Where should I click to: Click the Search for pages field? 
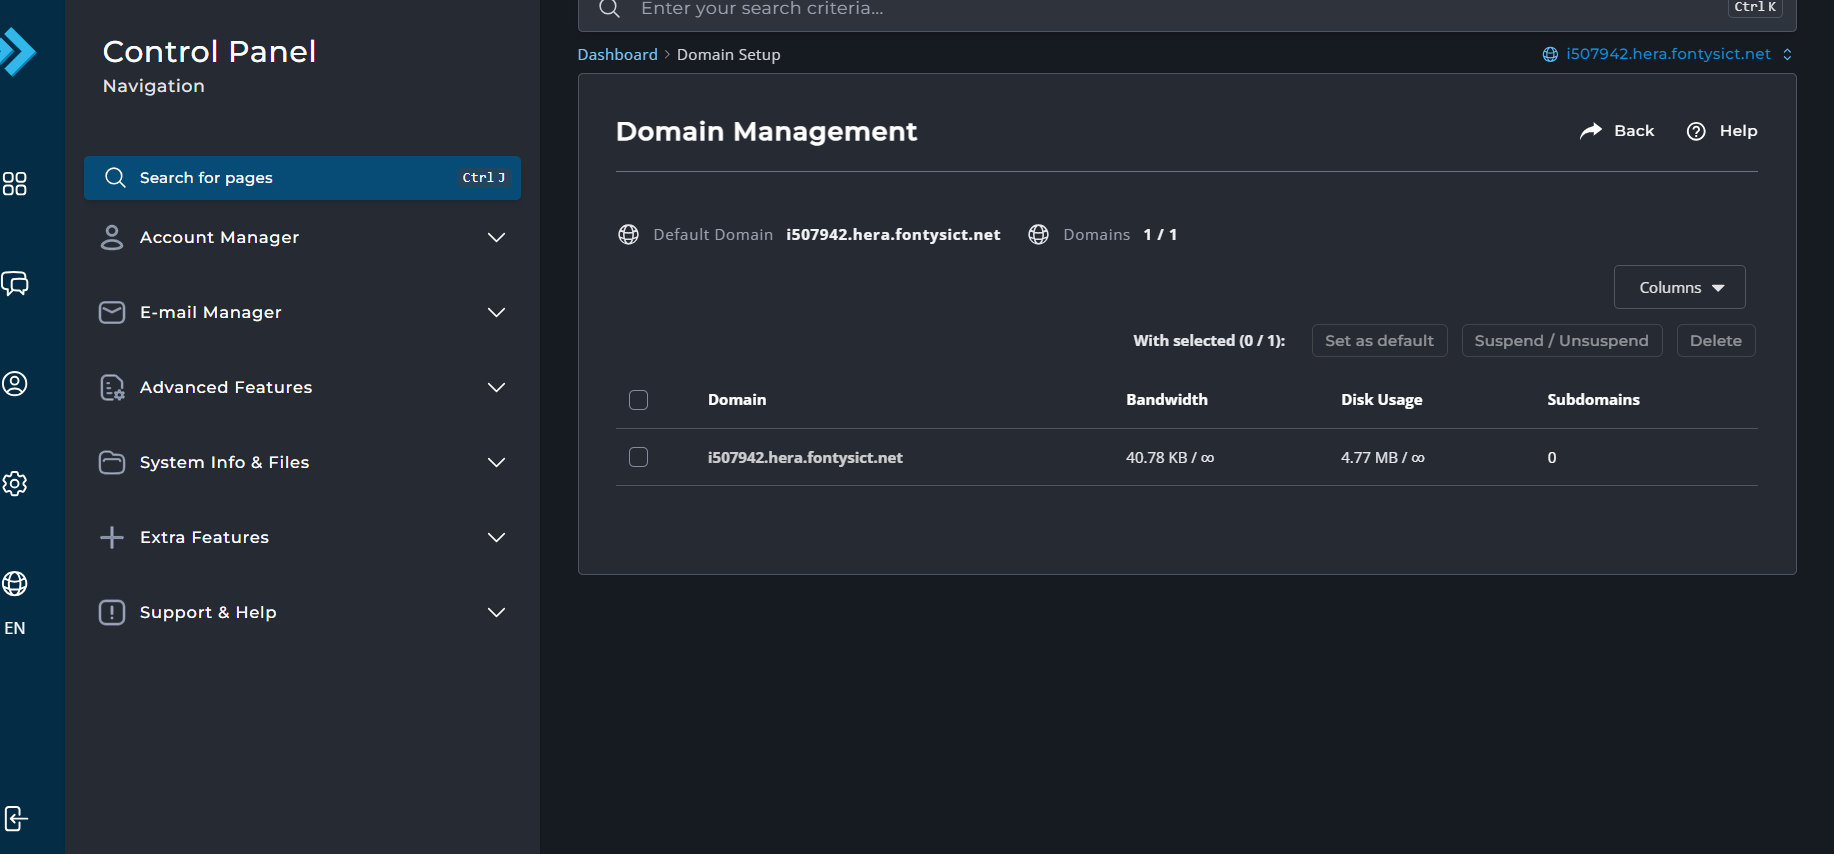[x=302, y=178]
